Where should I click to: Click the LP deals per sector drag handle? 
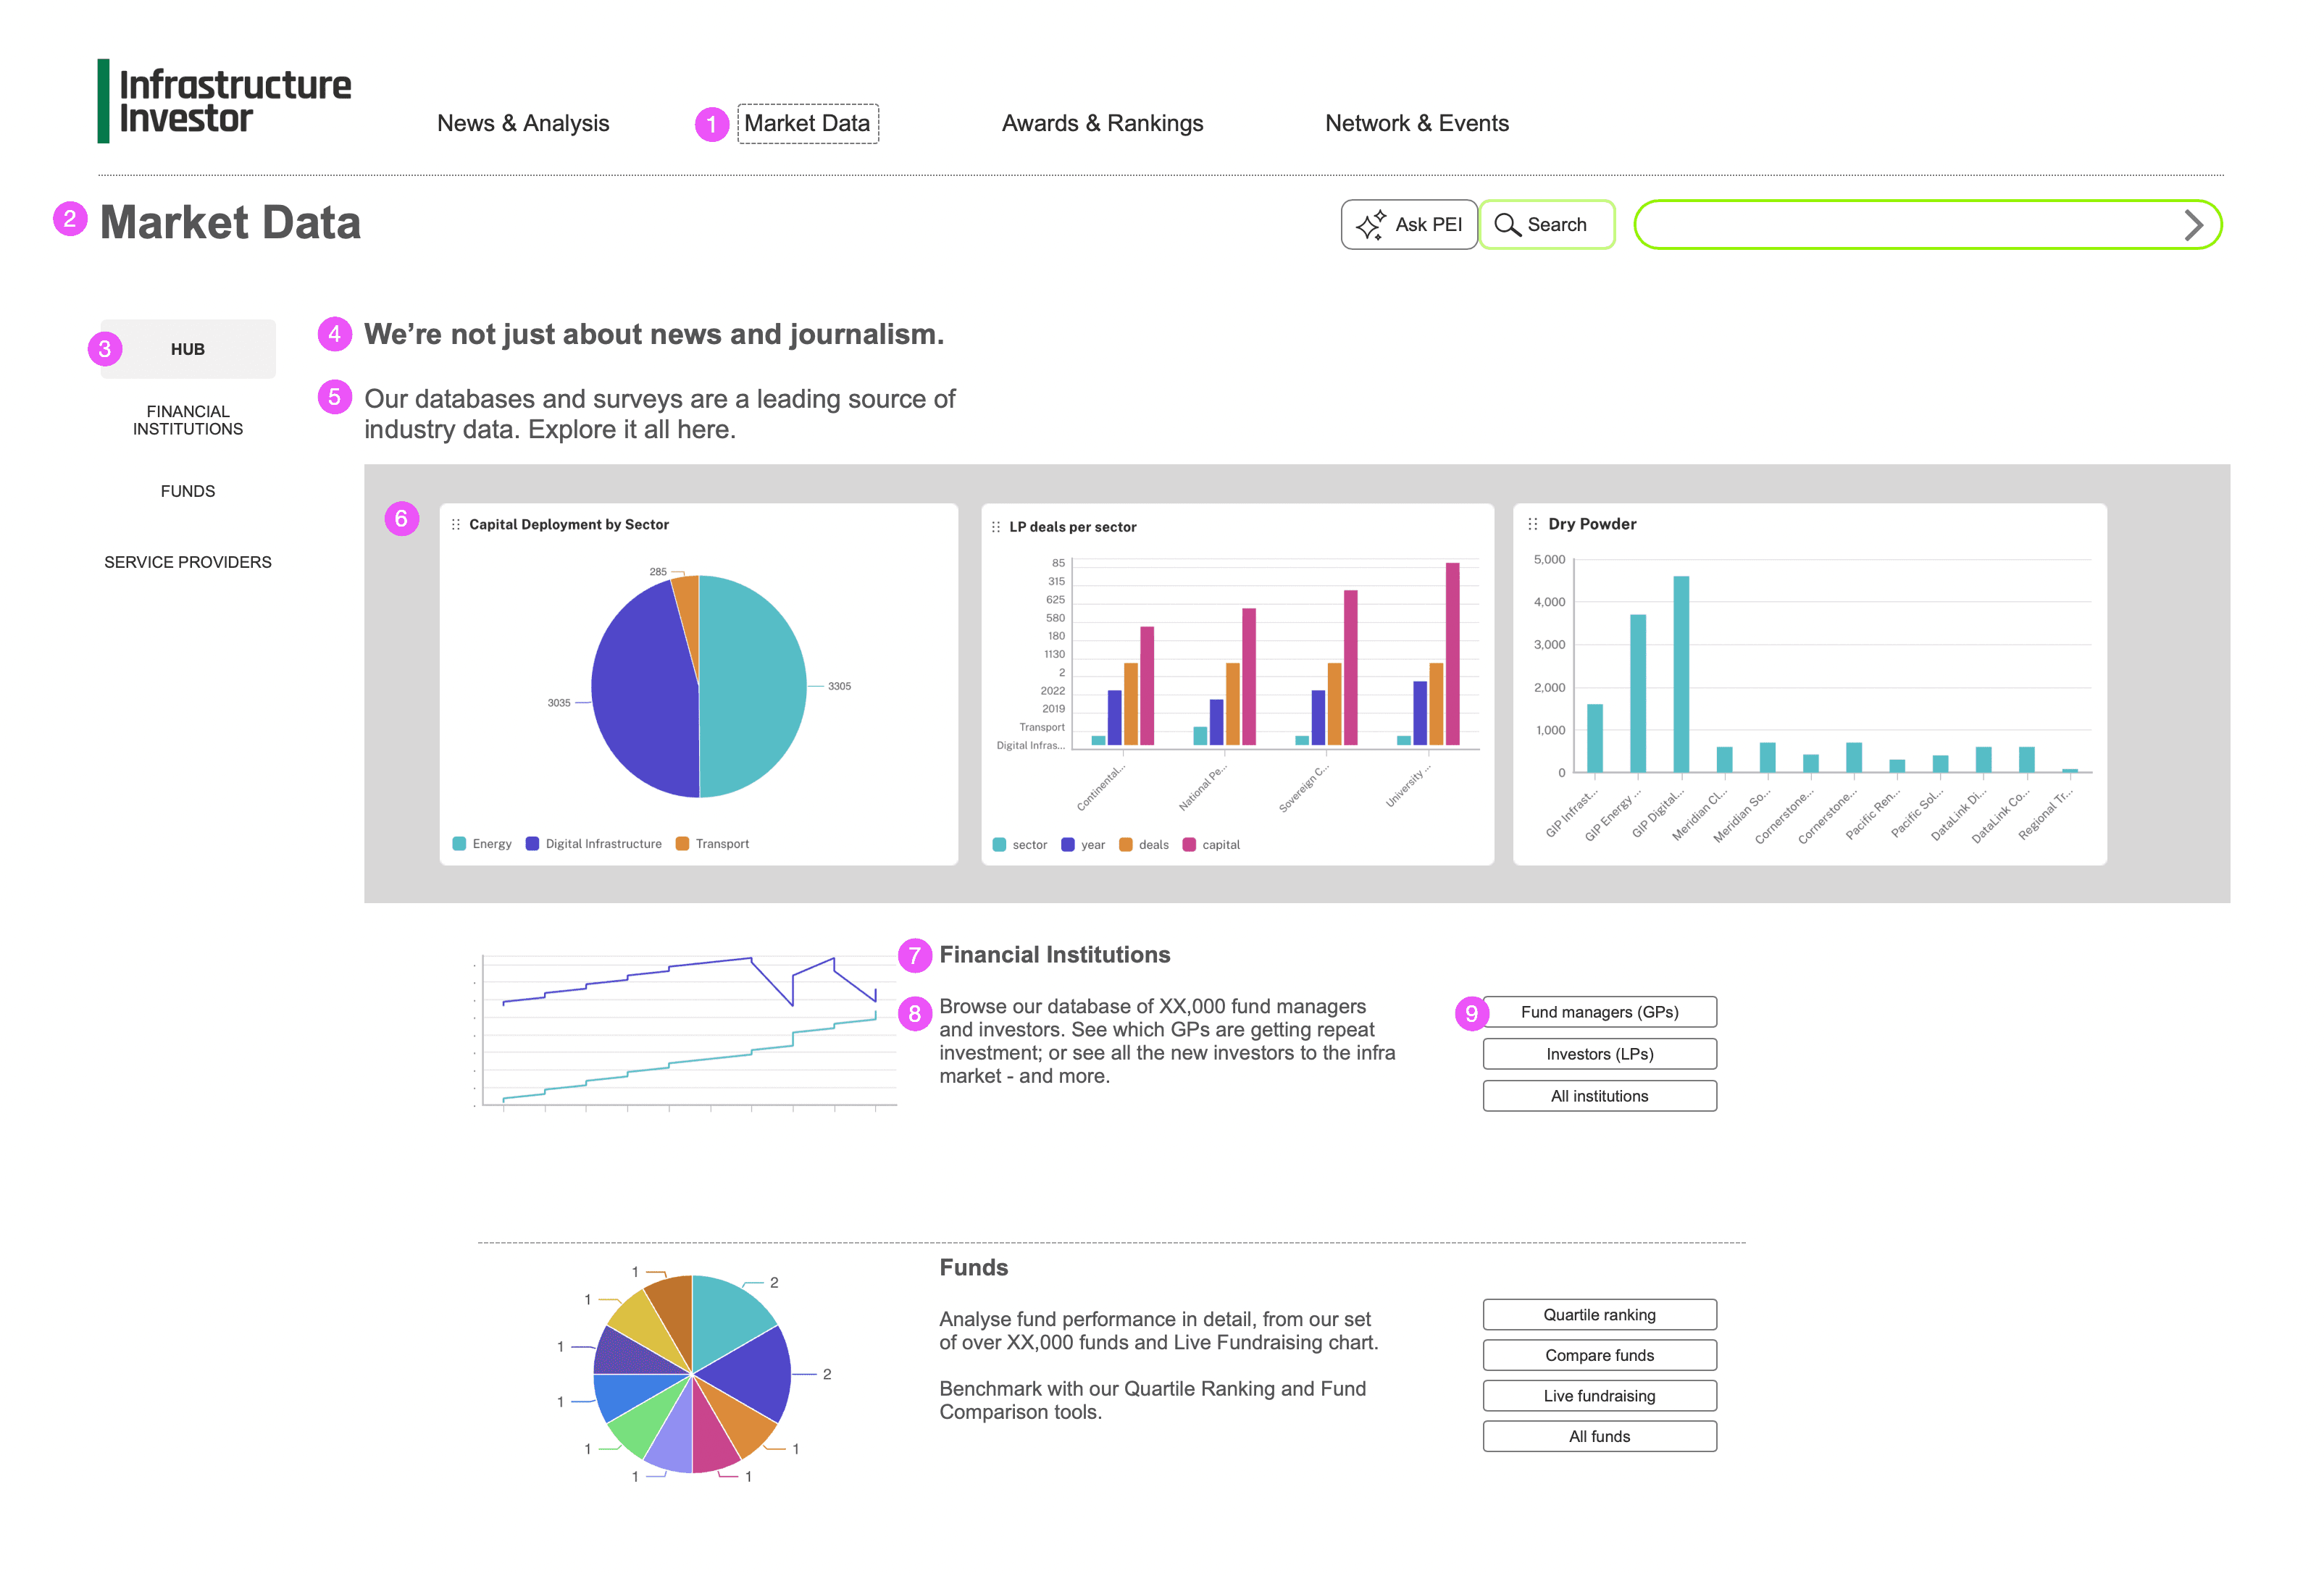(996, 527)
